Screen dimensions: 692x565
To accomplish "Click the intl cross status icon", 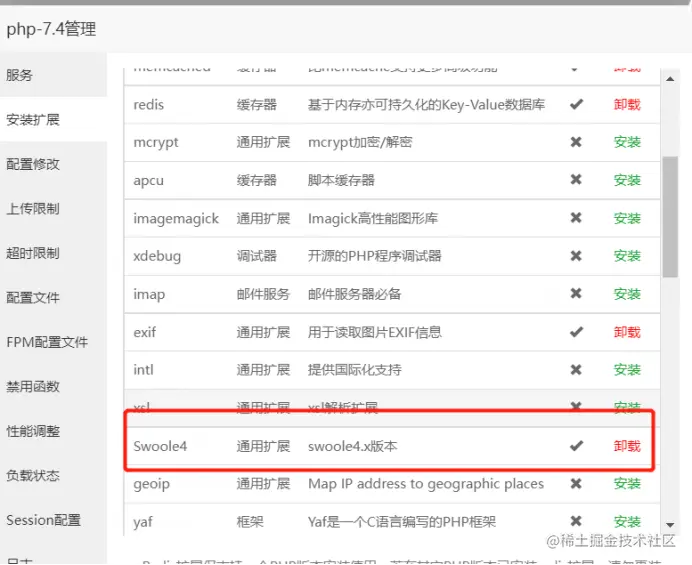I will [x=576, y=369].
